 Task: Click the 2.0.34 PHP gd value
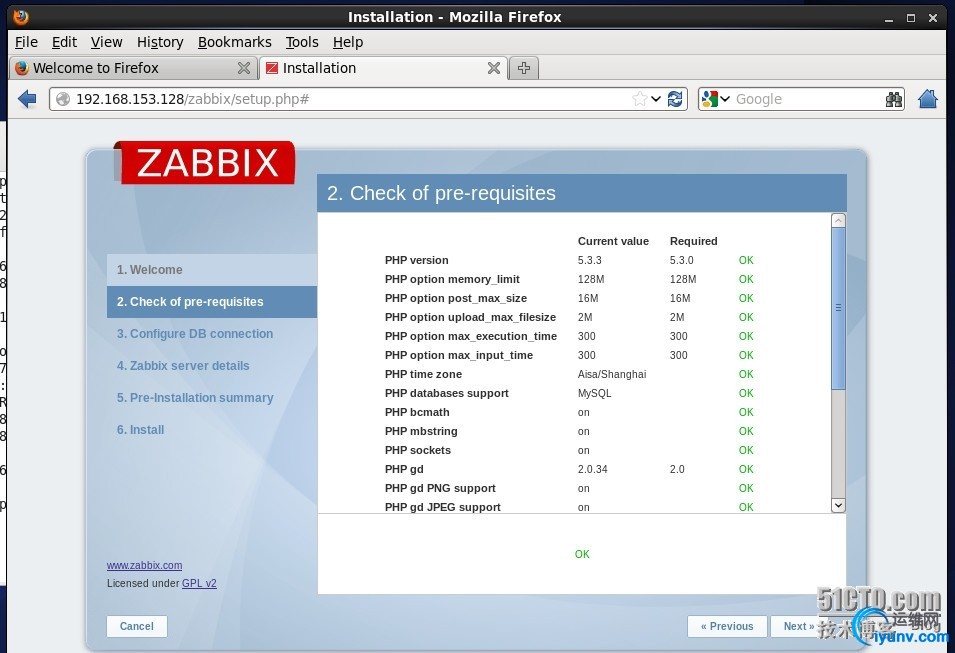point(593,469)
